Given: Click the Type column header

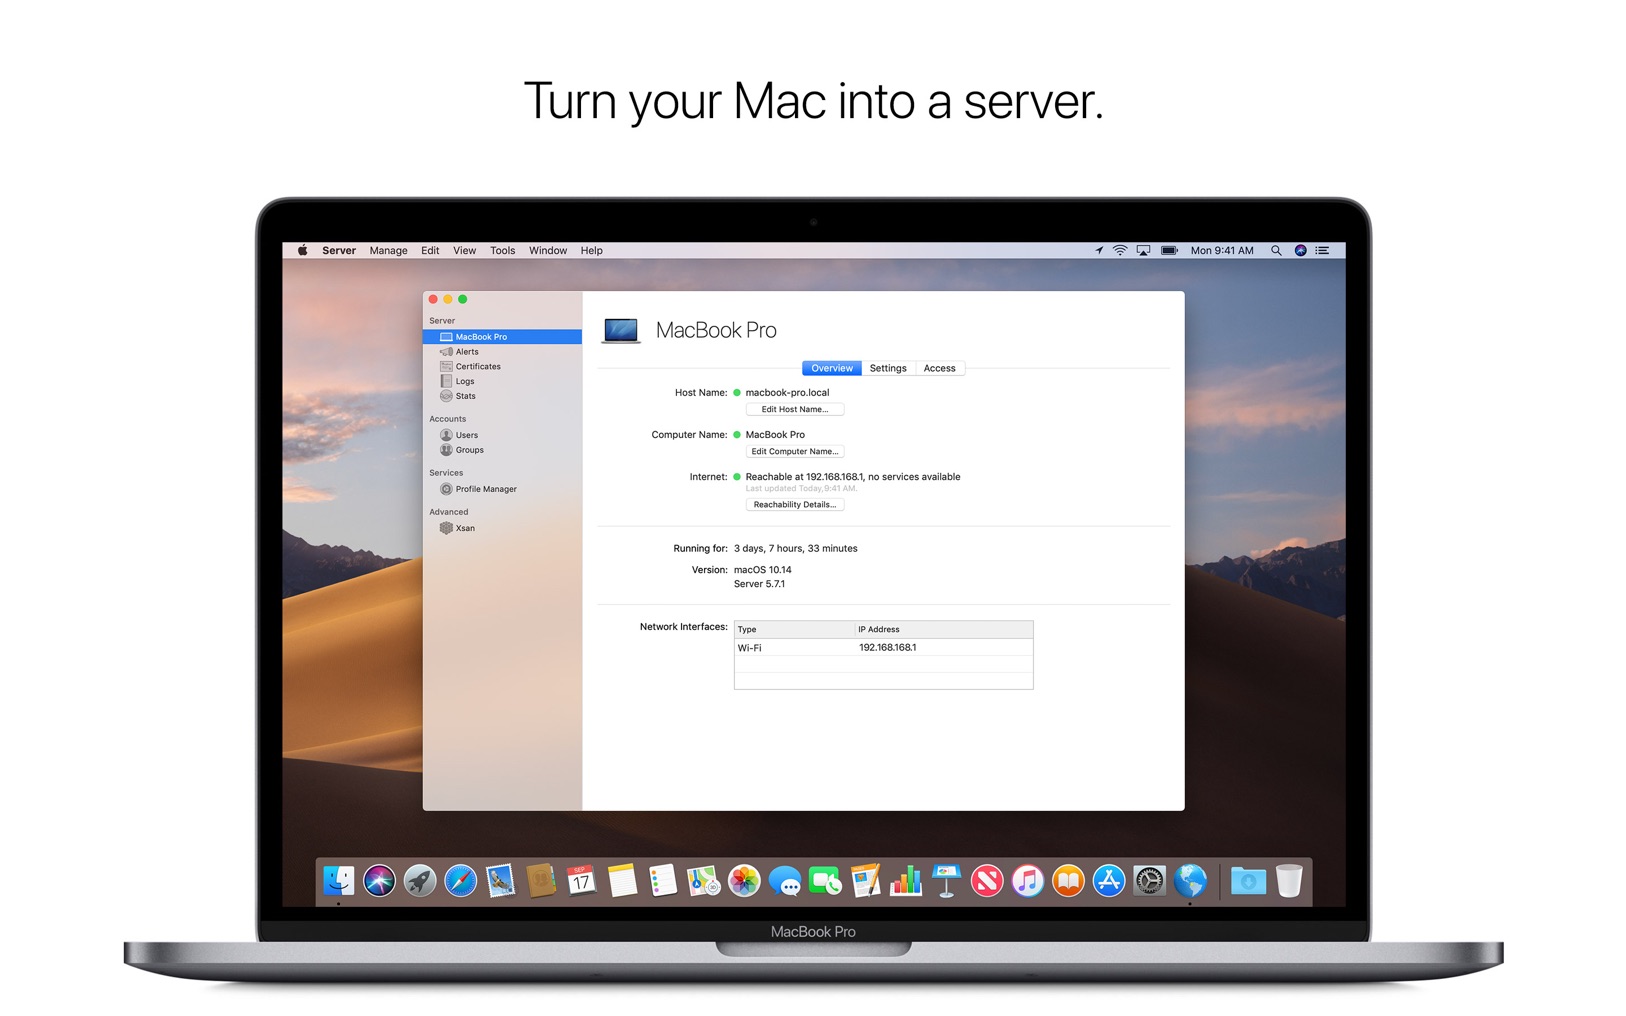Looking at the screenshot, I should tap(794, 630).
